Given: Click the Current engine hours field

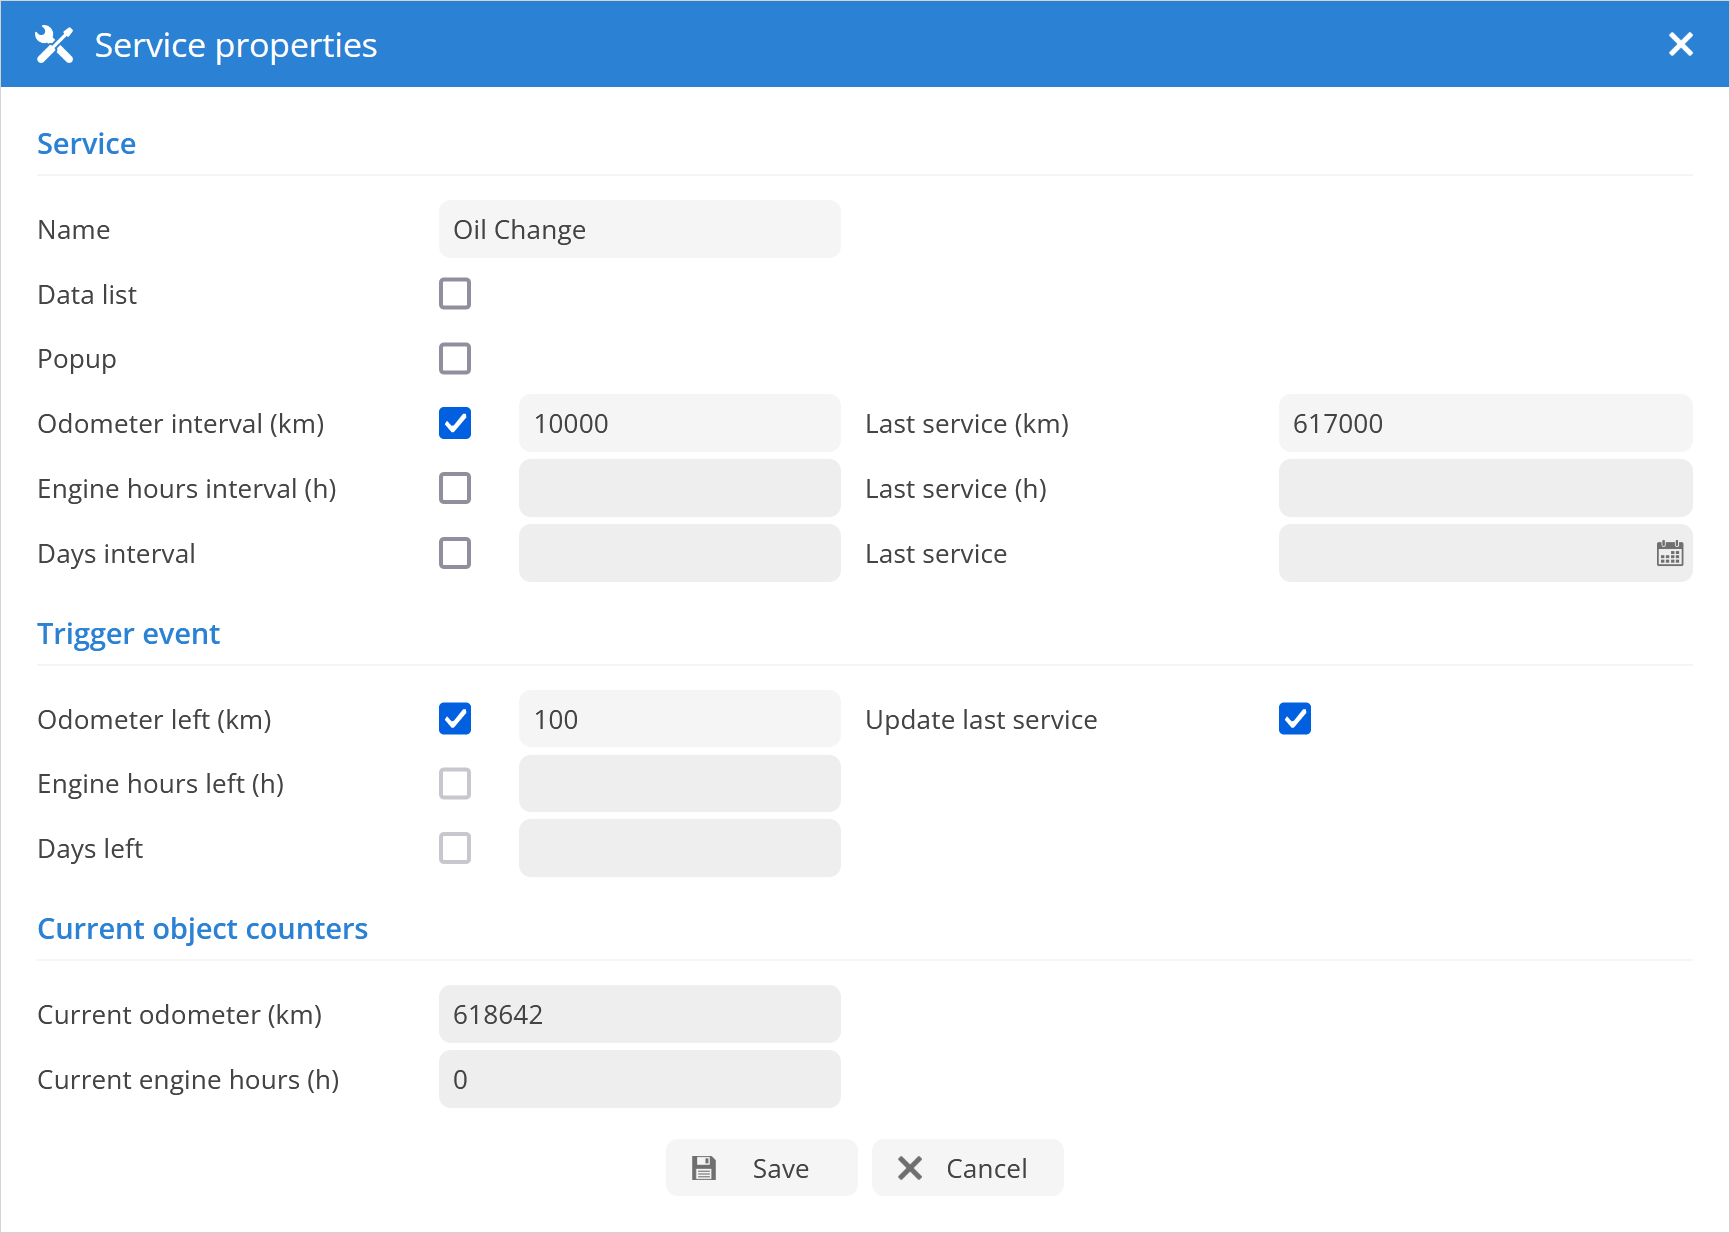Looking at the screenshot, I should click(x=639, y=1079).
